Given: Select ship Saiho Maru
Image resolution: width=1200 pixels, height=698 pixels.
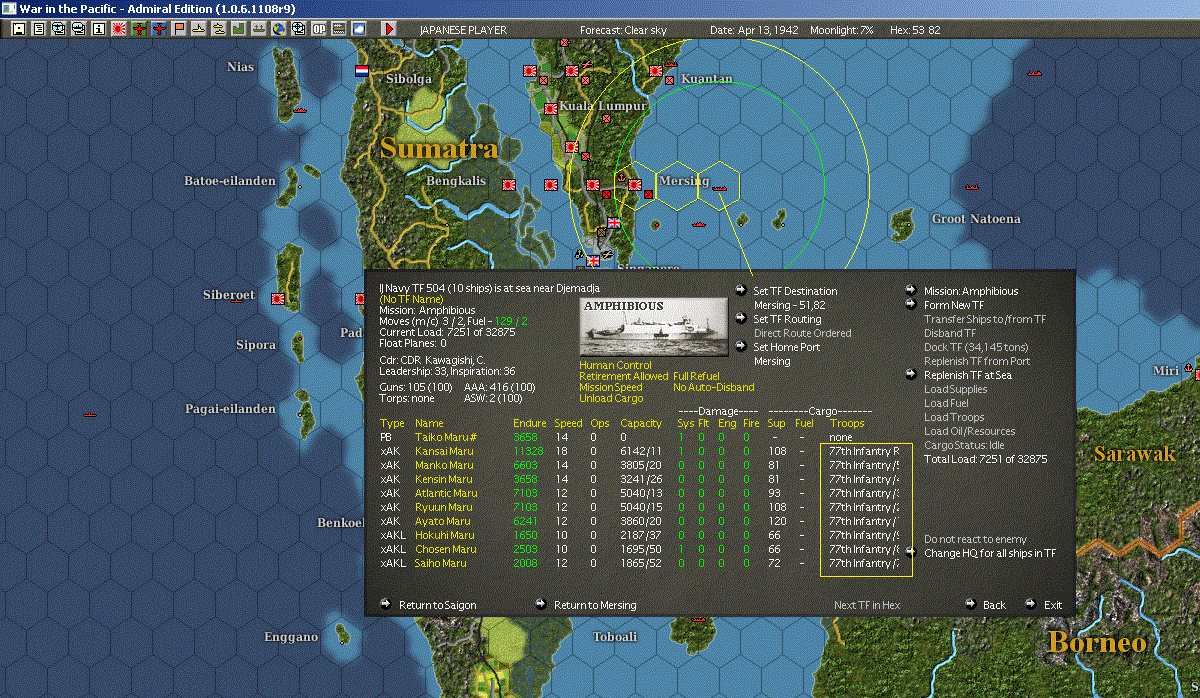Looking at the screenshot, I should click(440, 563).
